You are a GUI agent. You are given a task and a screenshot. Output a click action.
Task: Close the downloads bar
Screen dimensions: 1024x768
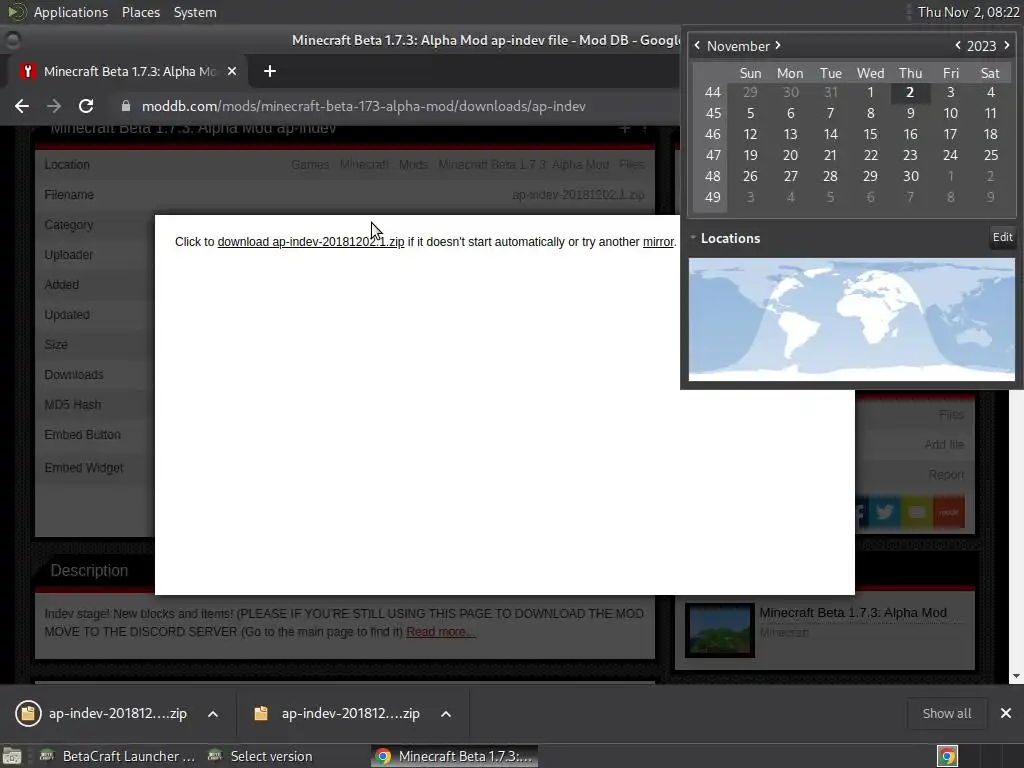pyautogui.click(x=1006, y=713)
